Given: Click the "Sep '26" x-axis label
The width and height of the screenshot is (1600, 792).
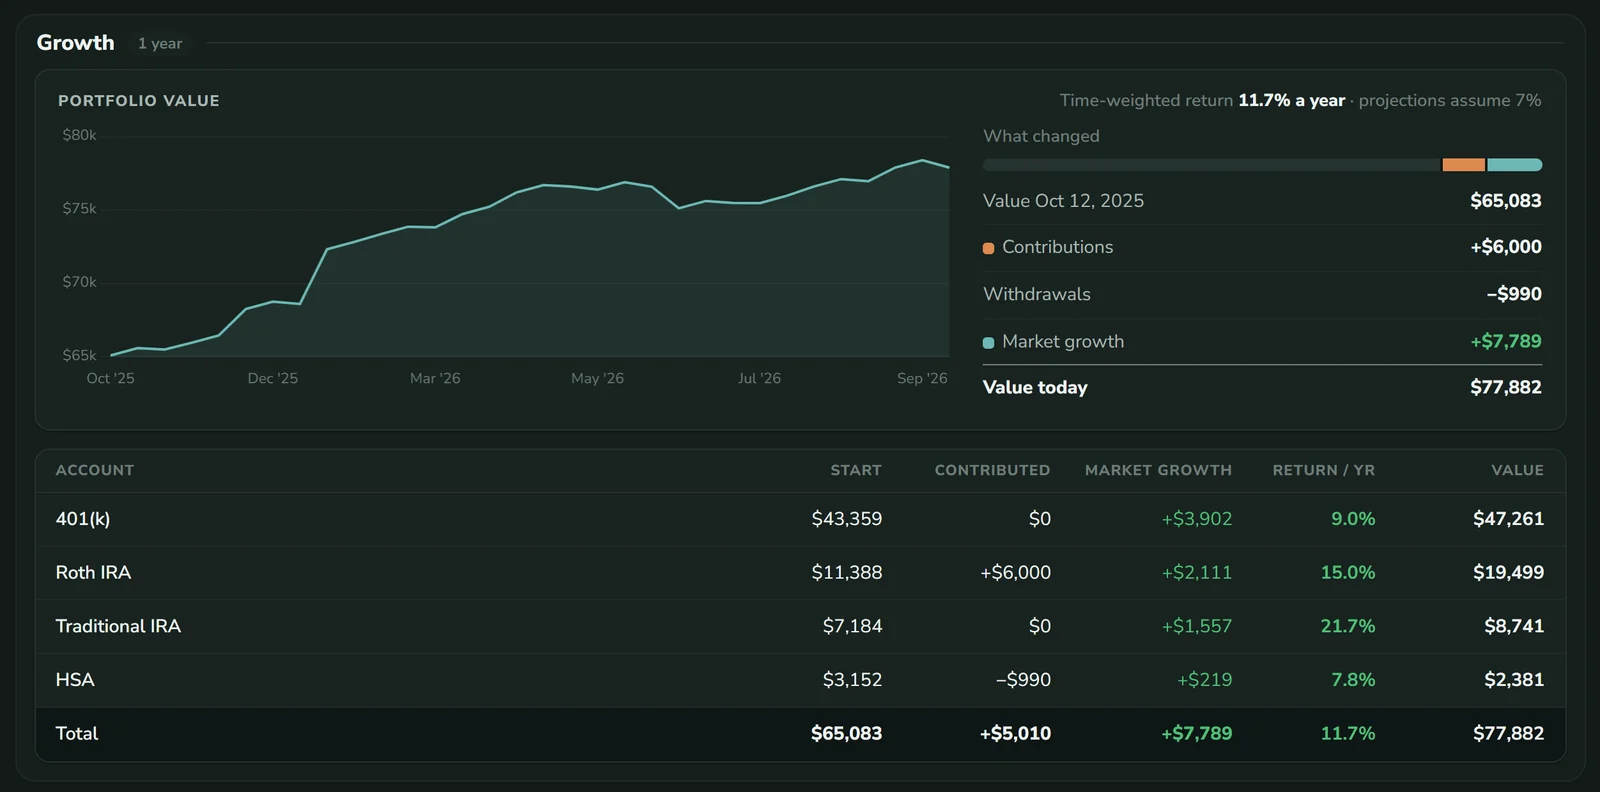Looking at the screenshot, I should (x=922, y=378).
